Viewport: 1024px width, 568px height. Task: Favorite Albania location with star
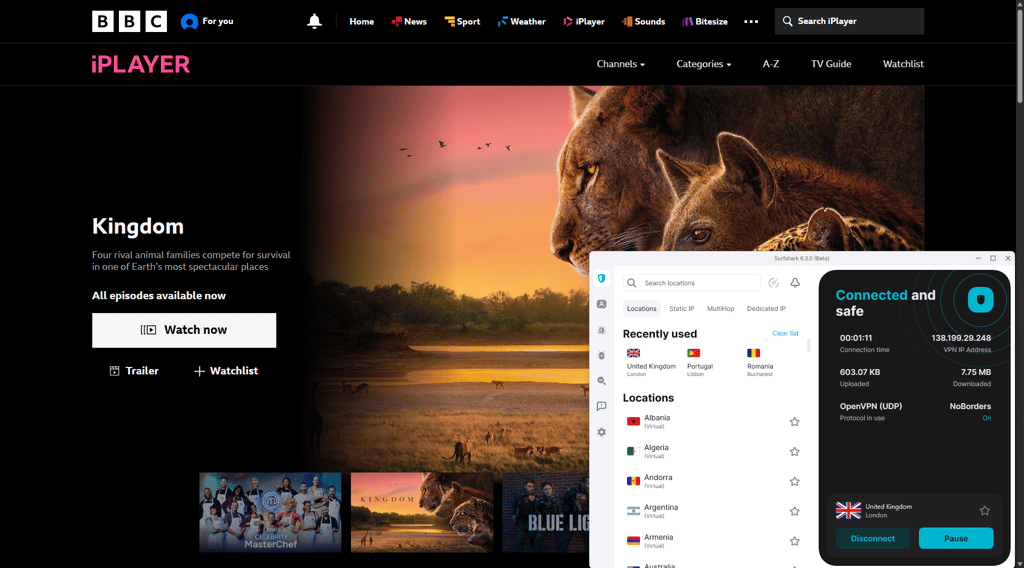(x=794, y=422)
